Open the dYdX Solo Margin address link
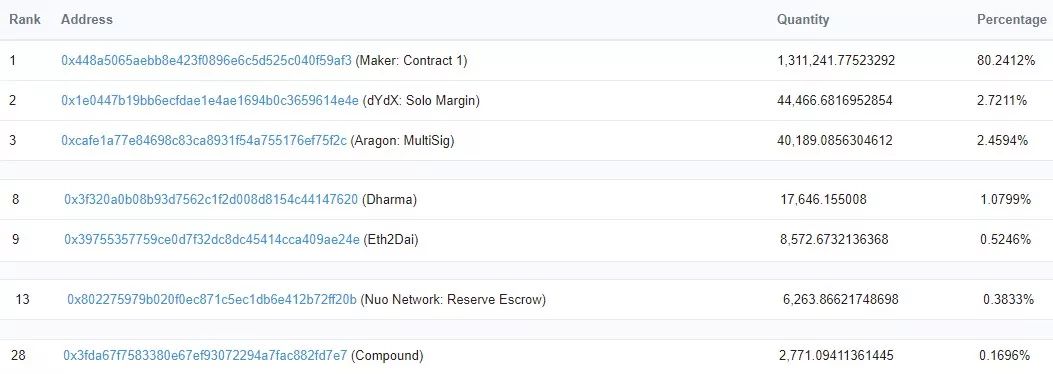The height and width of the screenshot is (374, 1053). coord(210,101)
